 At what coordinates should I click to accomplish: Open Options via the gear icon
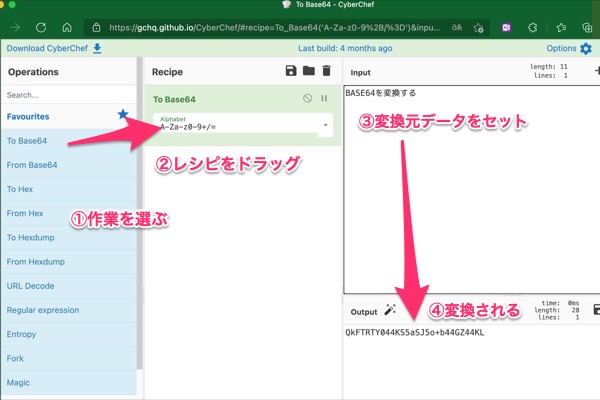point(586,48)
